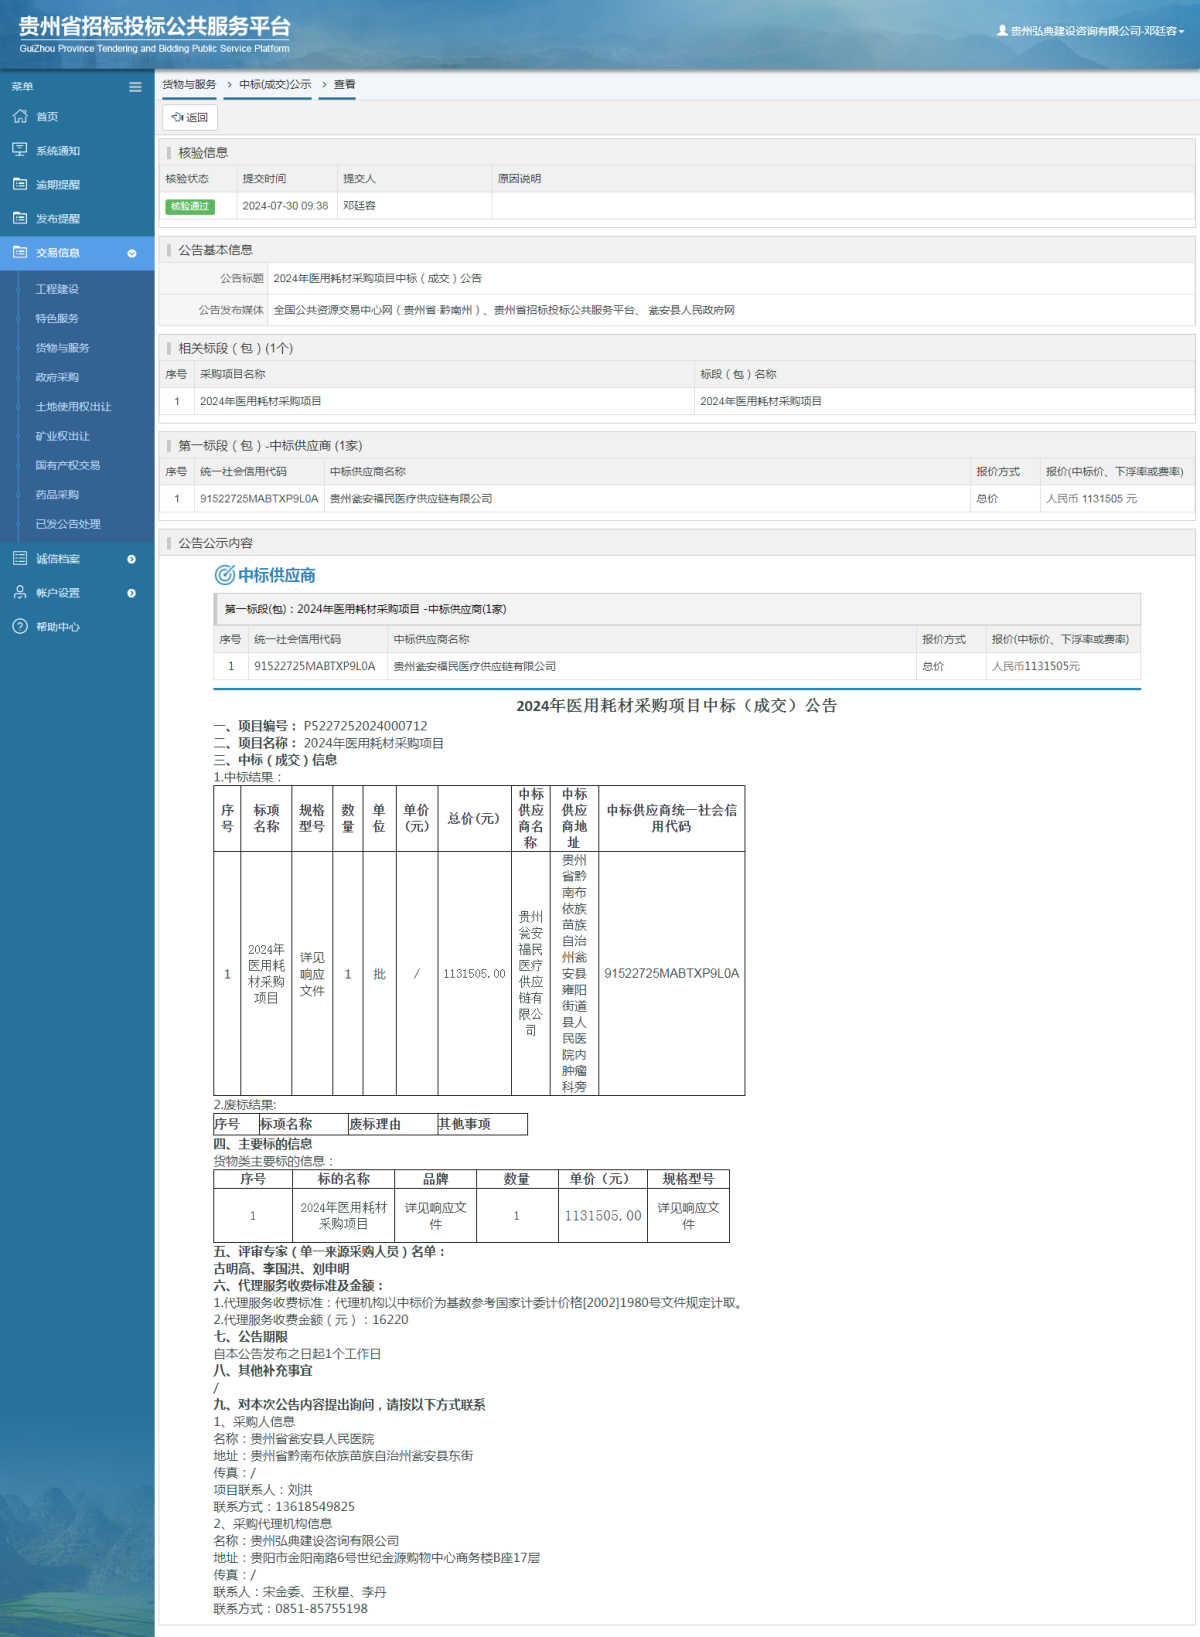Click breadcrumb 查看

[344, 84]
